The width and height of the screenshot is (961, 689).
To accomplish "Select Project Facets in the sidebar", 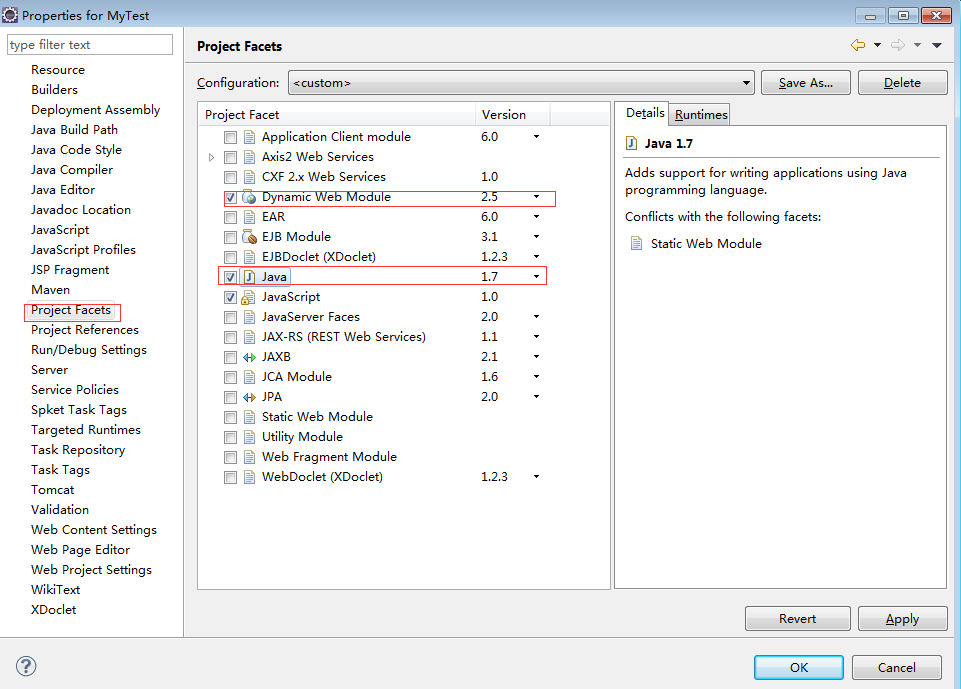I will (71, 310).
